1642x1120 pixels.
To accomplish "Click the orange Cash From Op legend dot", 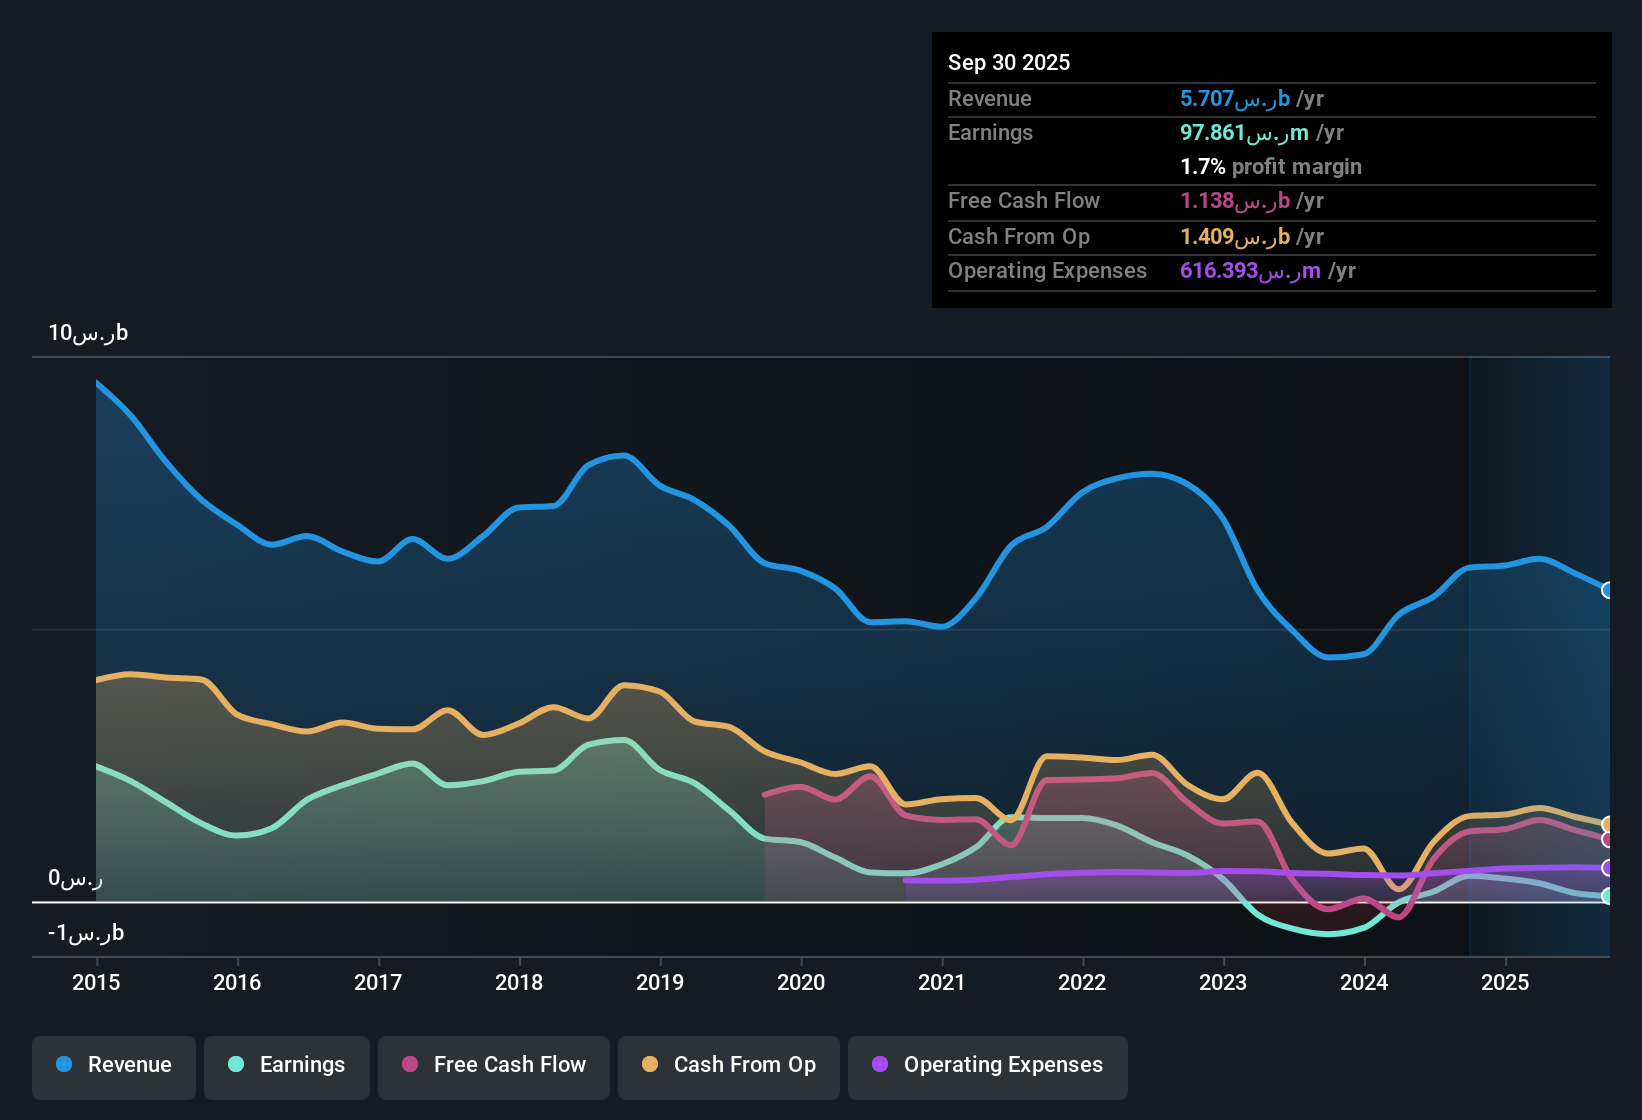I will pyautogui.click(x=649, y=1065).
